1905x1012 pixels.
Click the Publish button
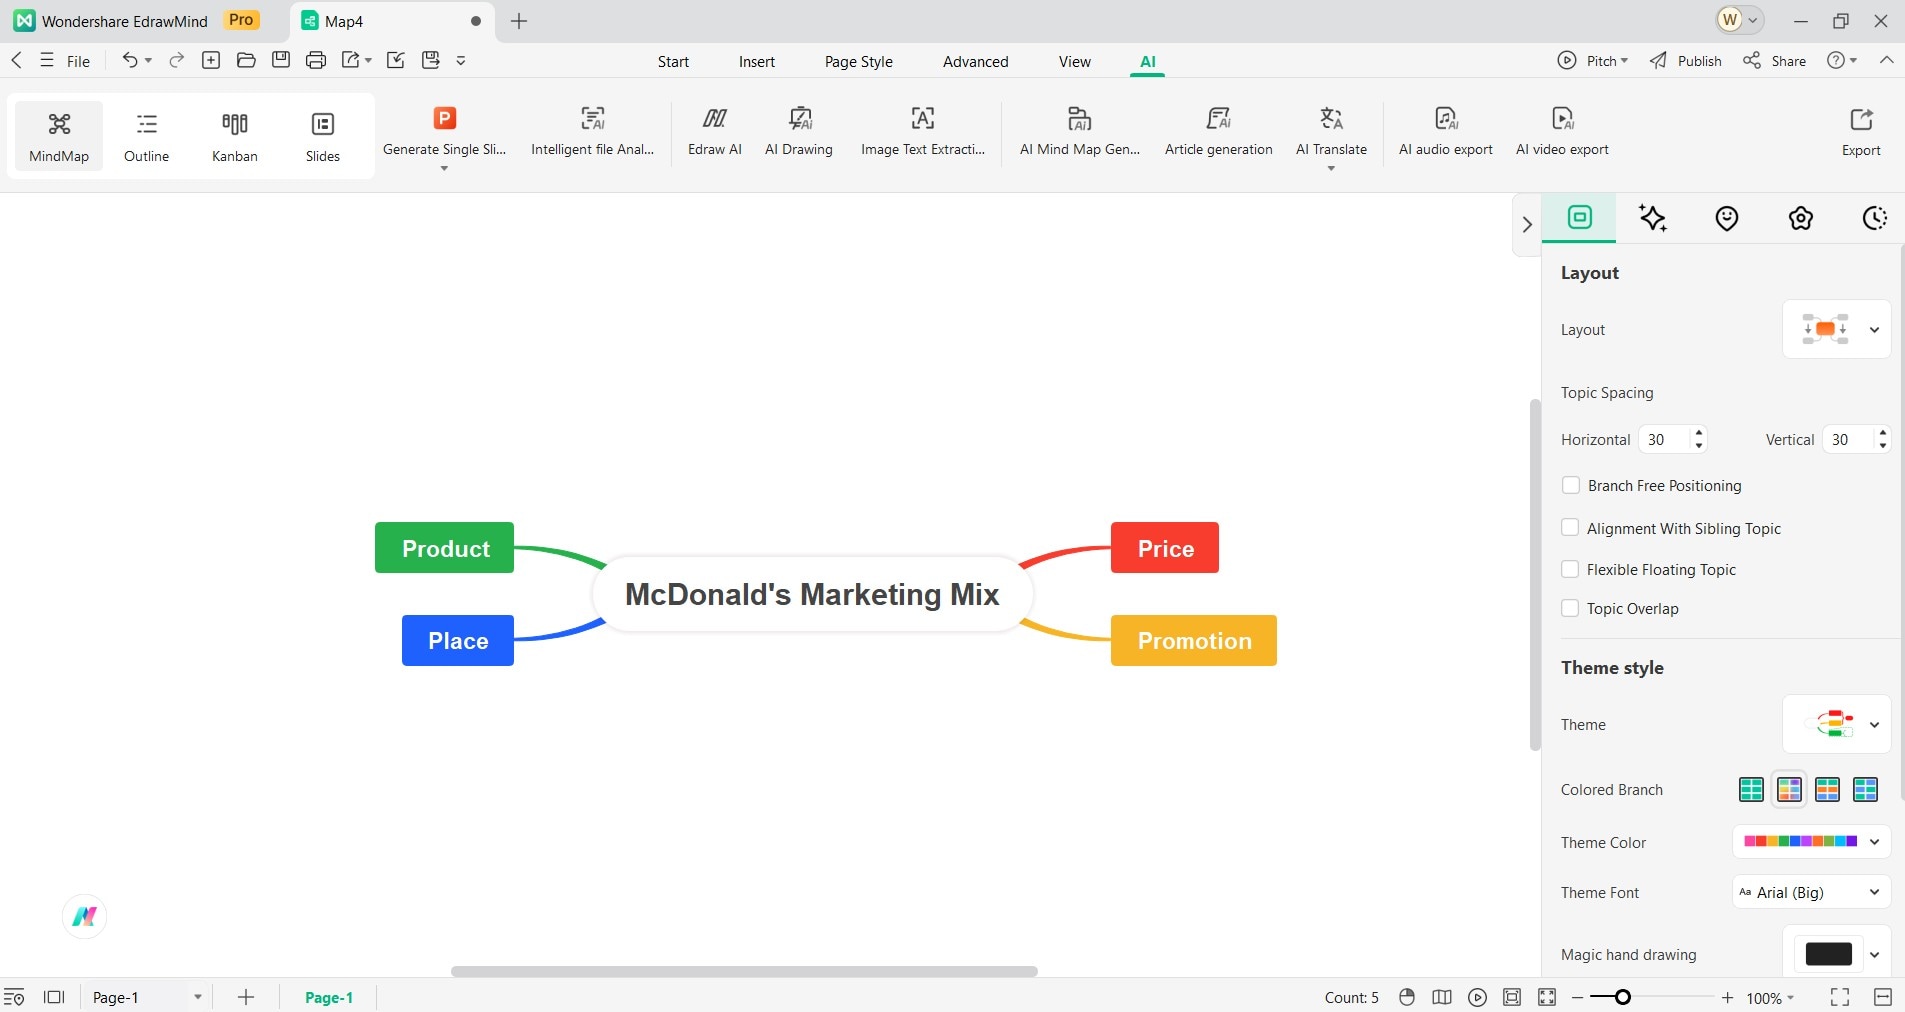[1686, 61]
